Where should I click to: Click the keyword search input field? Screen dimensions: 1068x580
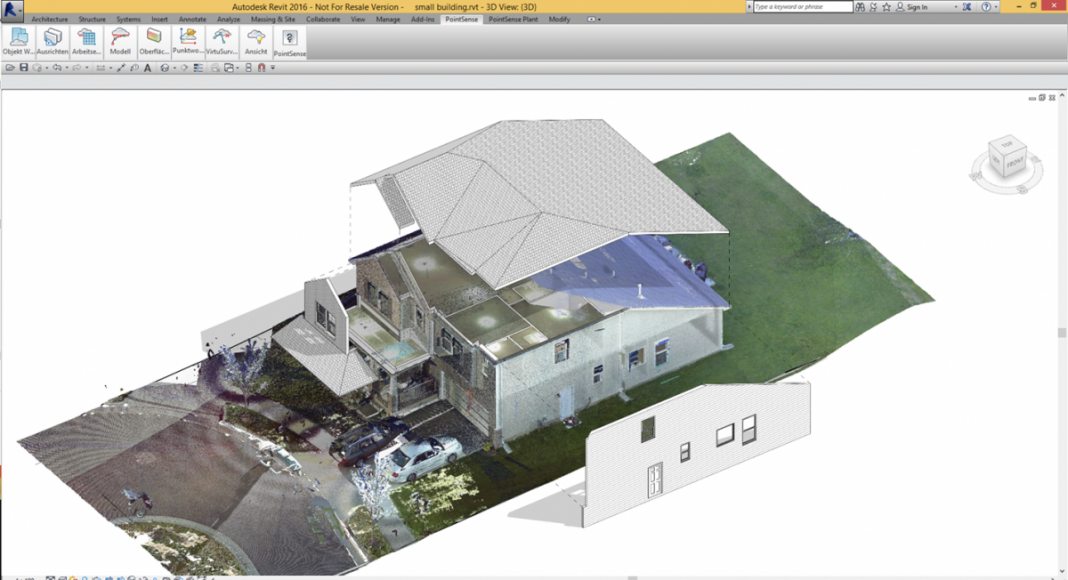pyautogui.click(x=802, y=7)
